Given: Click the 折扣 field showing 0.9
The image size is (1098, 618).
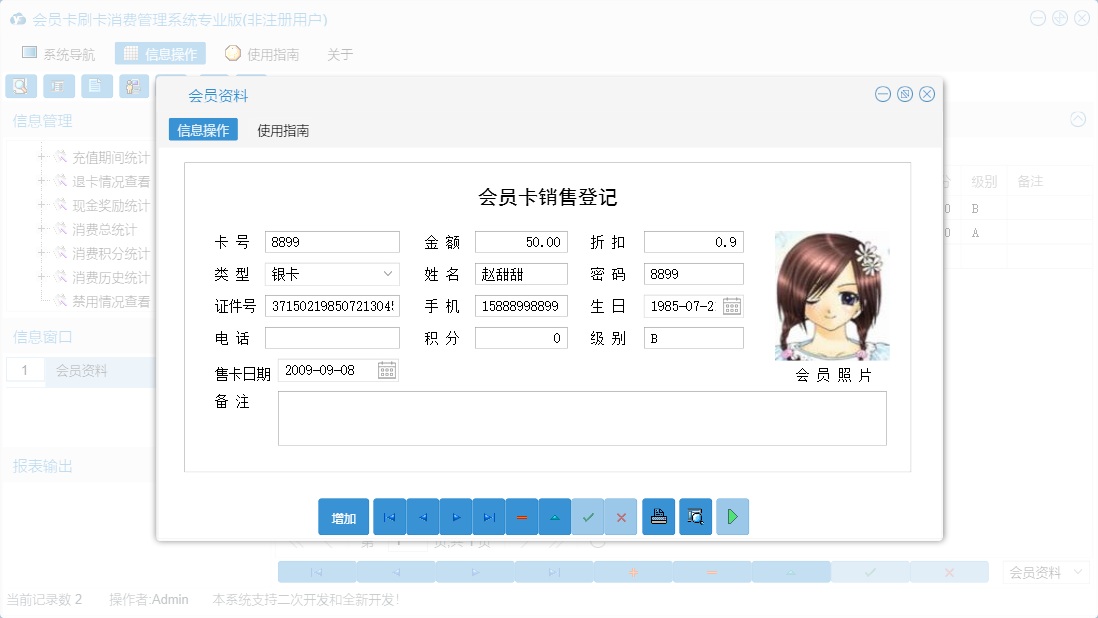Looking at the screenshot, I should [693, 242].
